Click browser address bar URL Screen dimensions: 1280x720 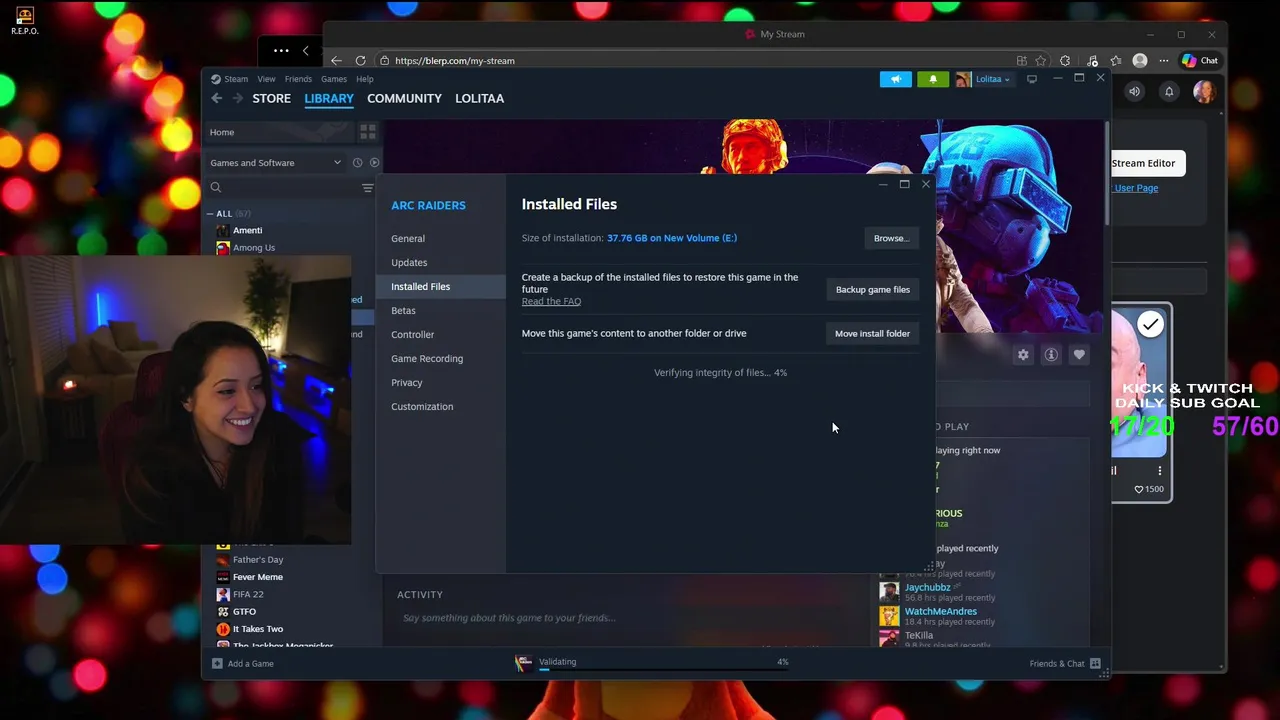point(455,61)
